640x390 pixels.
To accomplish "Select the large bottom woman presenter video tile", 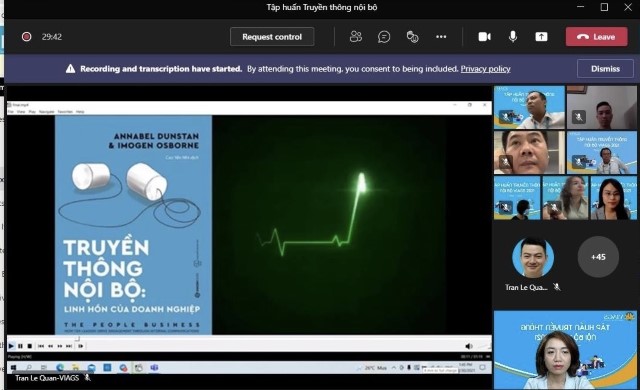I will tap(565, 350).
